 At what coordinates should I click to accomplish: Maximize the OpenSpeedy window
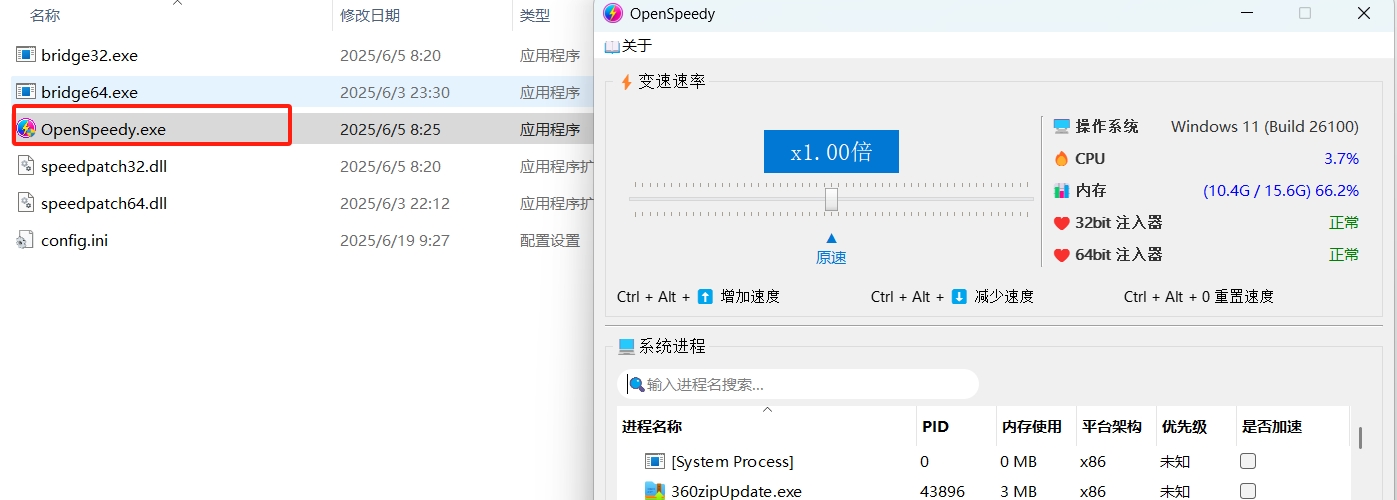click(1304, 13)
